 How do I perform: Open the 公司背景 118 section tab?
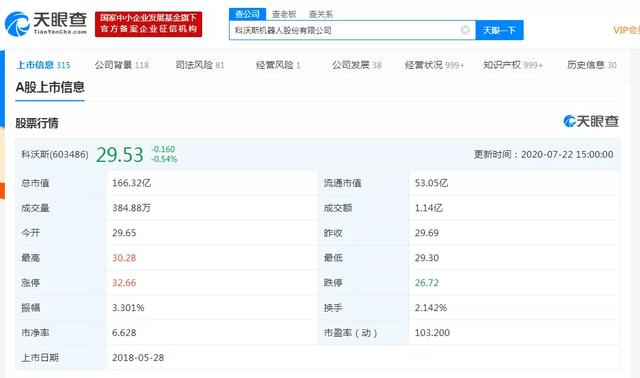[122, 65]
